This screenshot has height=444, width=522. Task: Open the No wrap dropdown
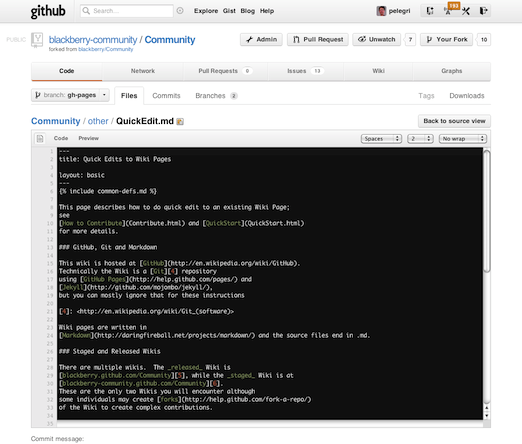point(463,139)
